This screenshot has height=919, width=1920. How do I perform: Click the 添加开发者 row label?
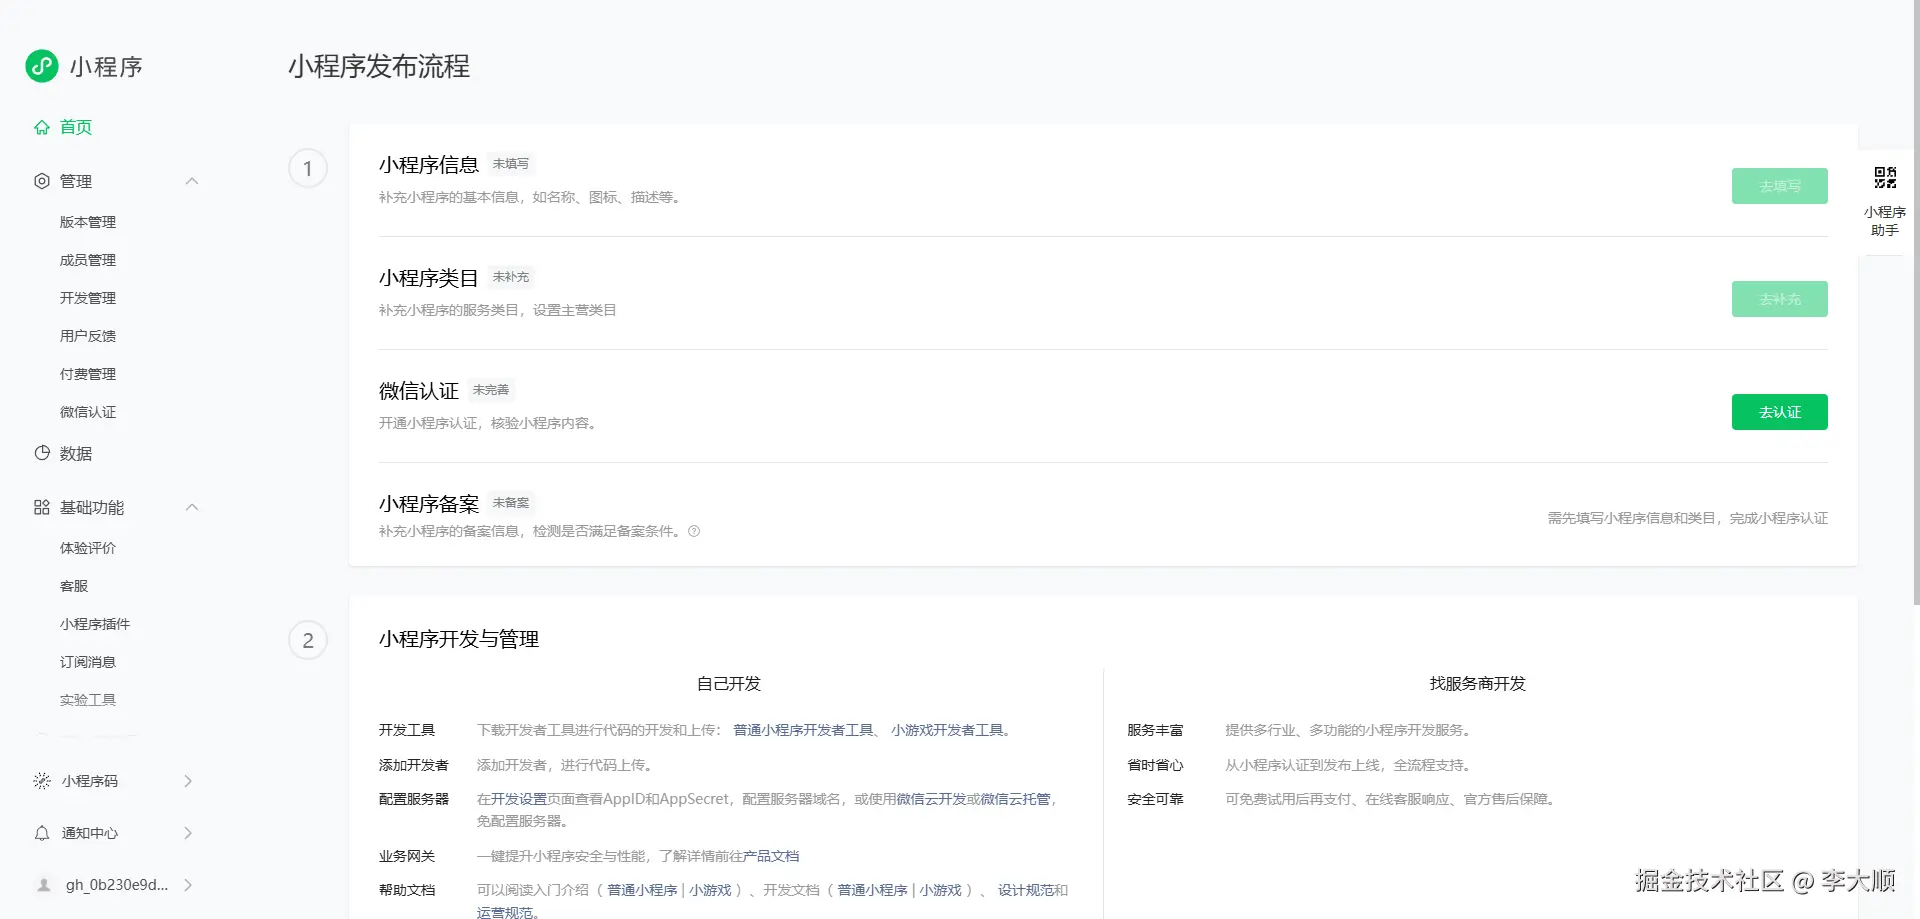(414, 765)
